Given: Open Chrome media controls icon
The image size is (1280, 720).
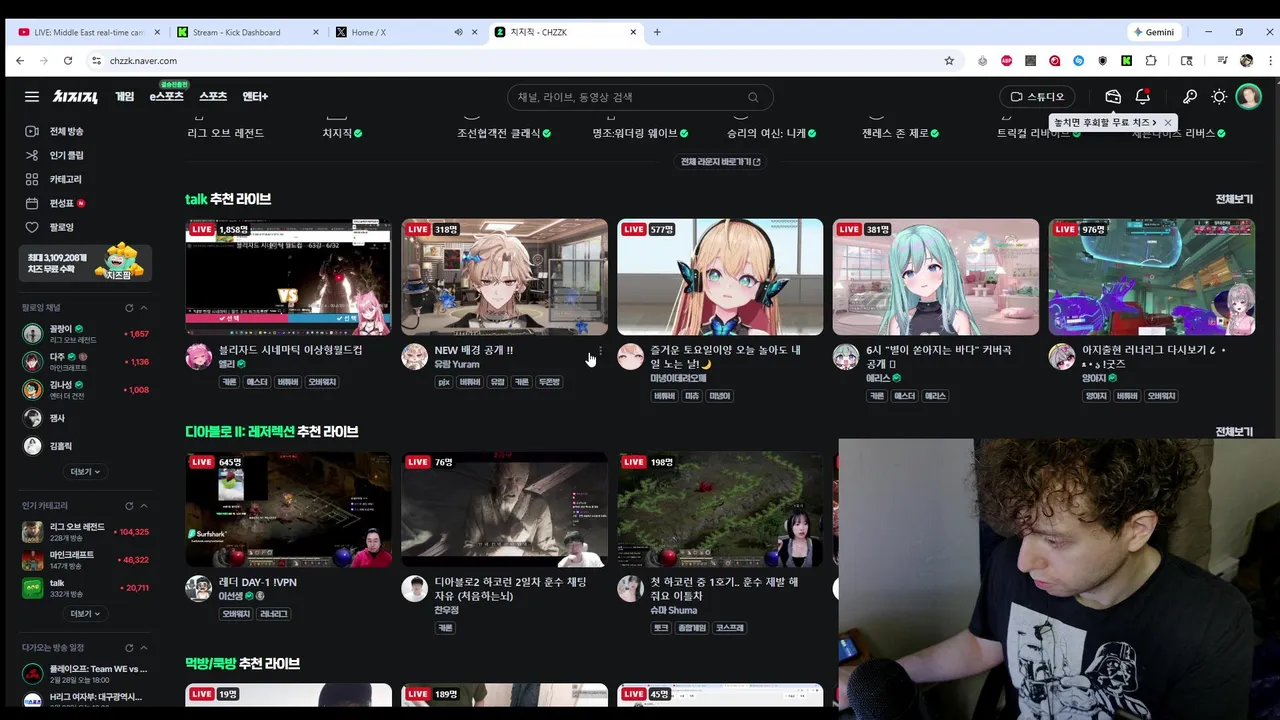Looking at the screenshot, I should (1222, 60).
